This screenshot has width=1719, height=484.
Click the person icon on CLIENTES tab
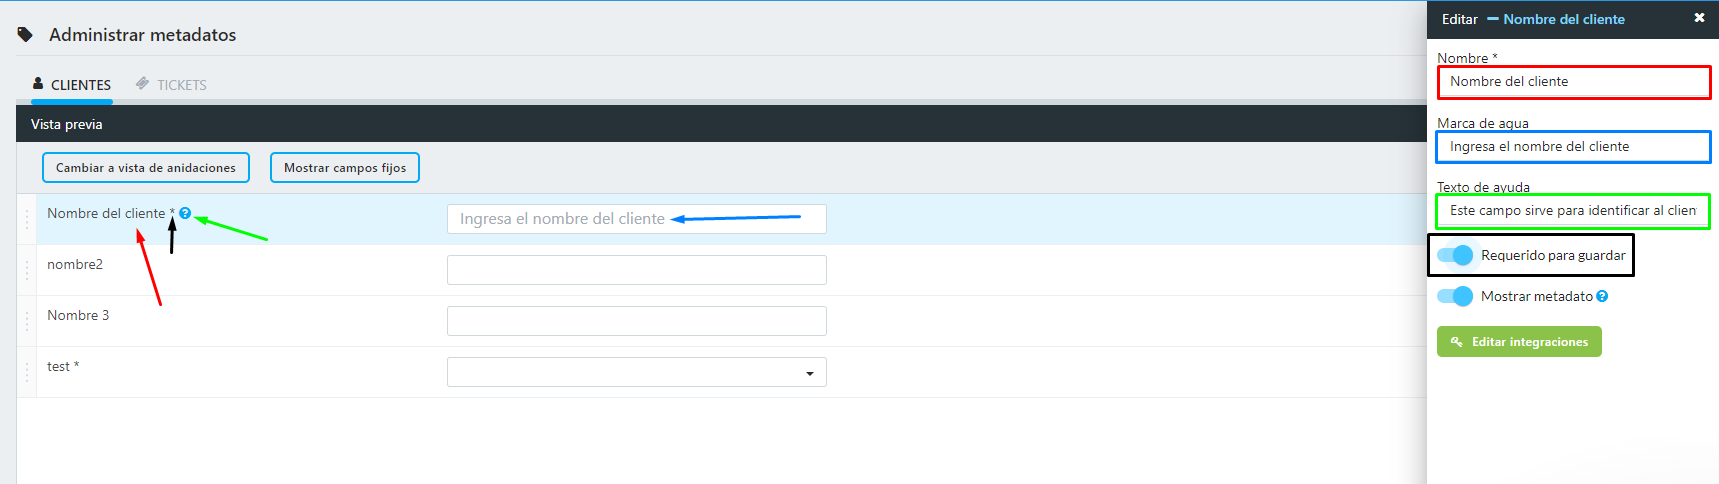[38, 84]
